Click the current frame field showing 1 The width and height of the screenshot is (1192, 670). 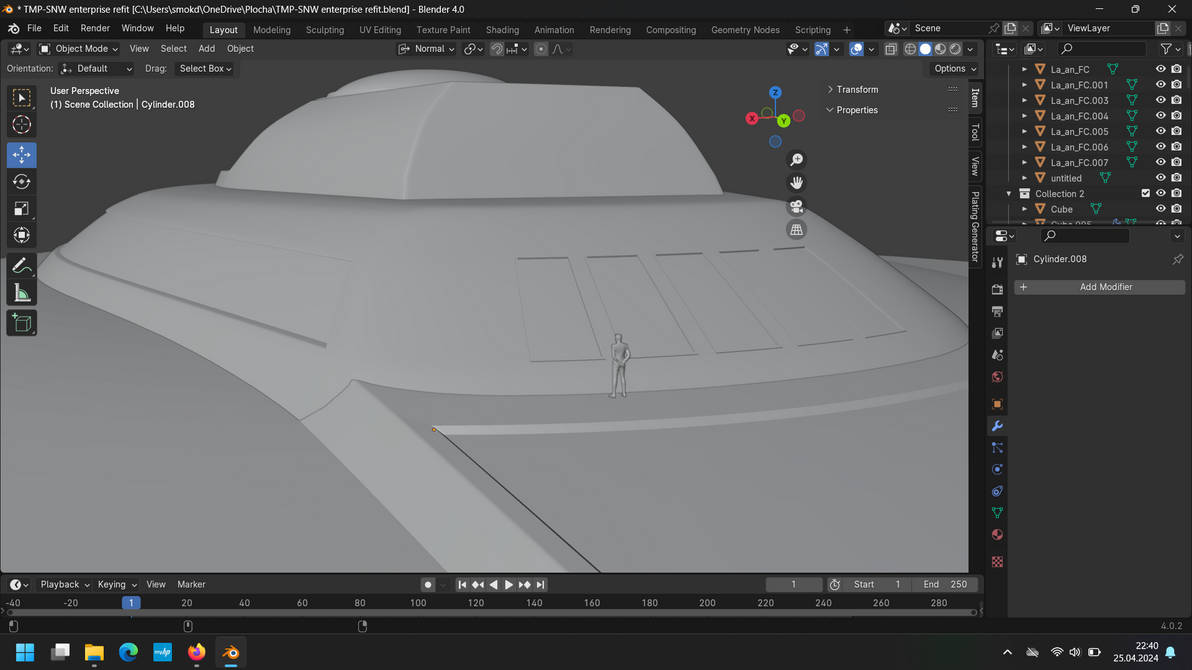click(x=793, y=584)
